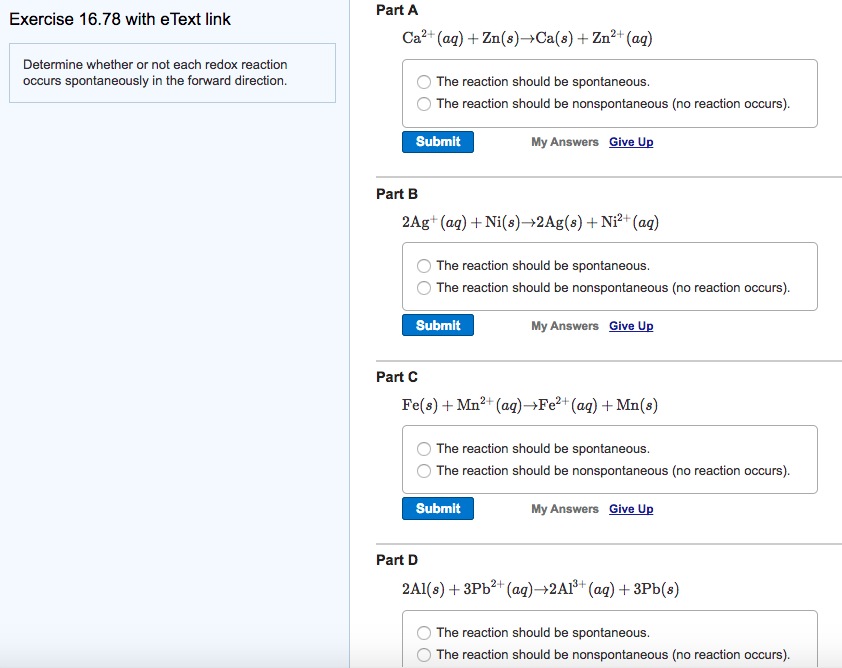Image resolution: width=842 pixels, height=668 pixels.
Task: Select spontaneous for Part A reaction
Action: pos(423,82)
